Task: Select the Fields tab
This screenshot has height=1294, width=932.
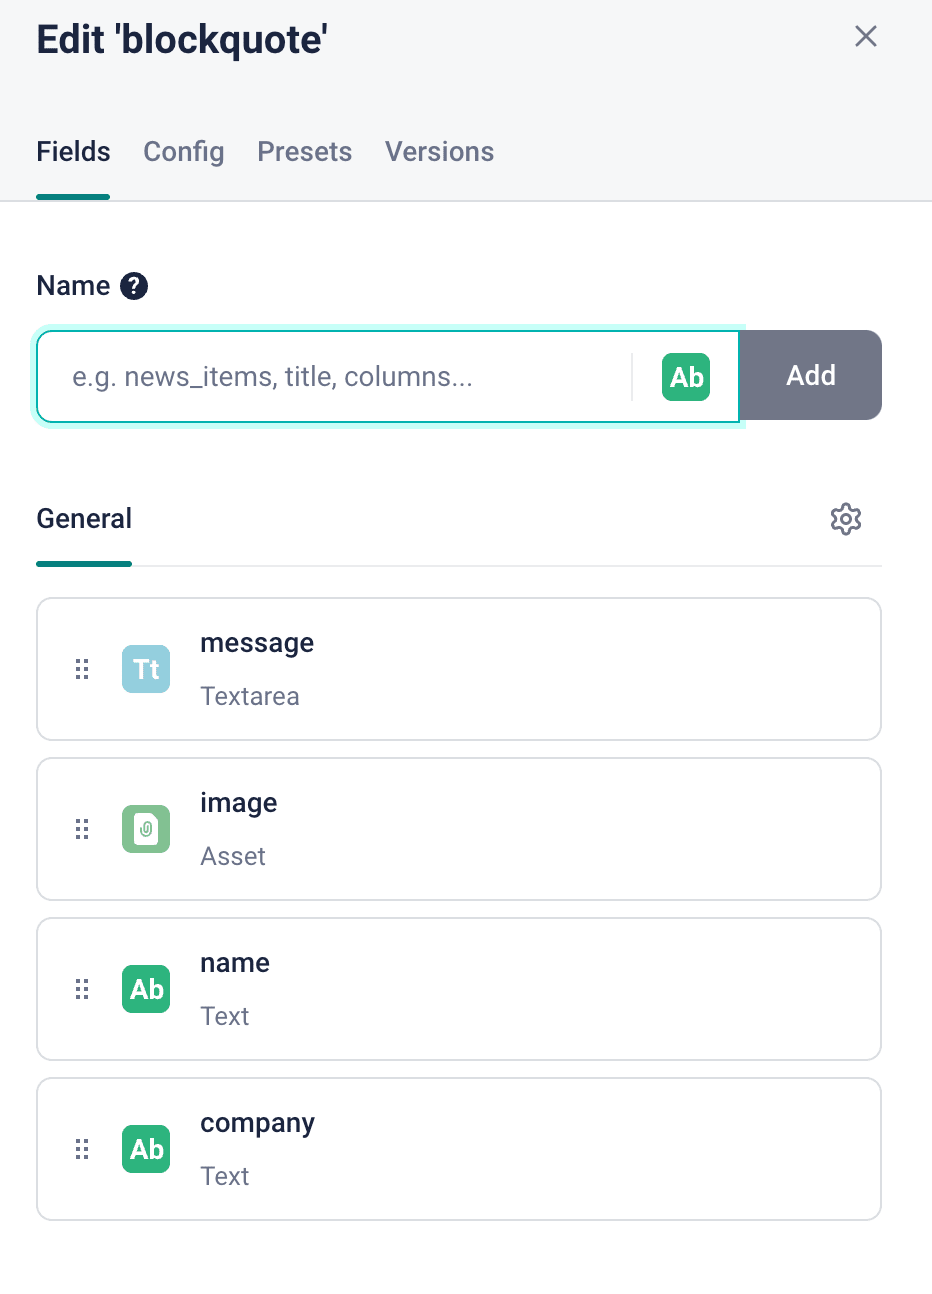Action: click(x=73, y=152)
